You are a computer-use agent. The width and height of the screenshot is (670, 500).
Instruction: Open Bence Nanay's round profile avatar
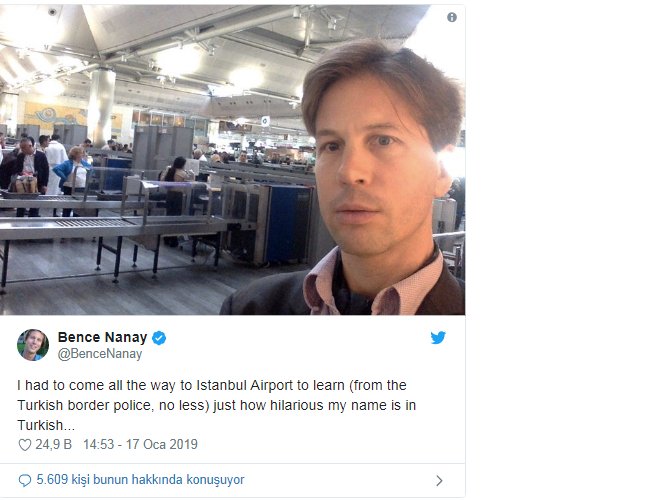33,345
